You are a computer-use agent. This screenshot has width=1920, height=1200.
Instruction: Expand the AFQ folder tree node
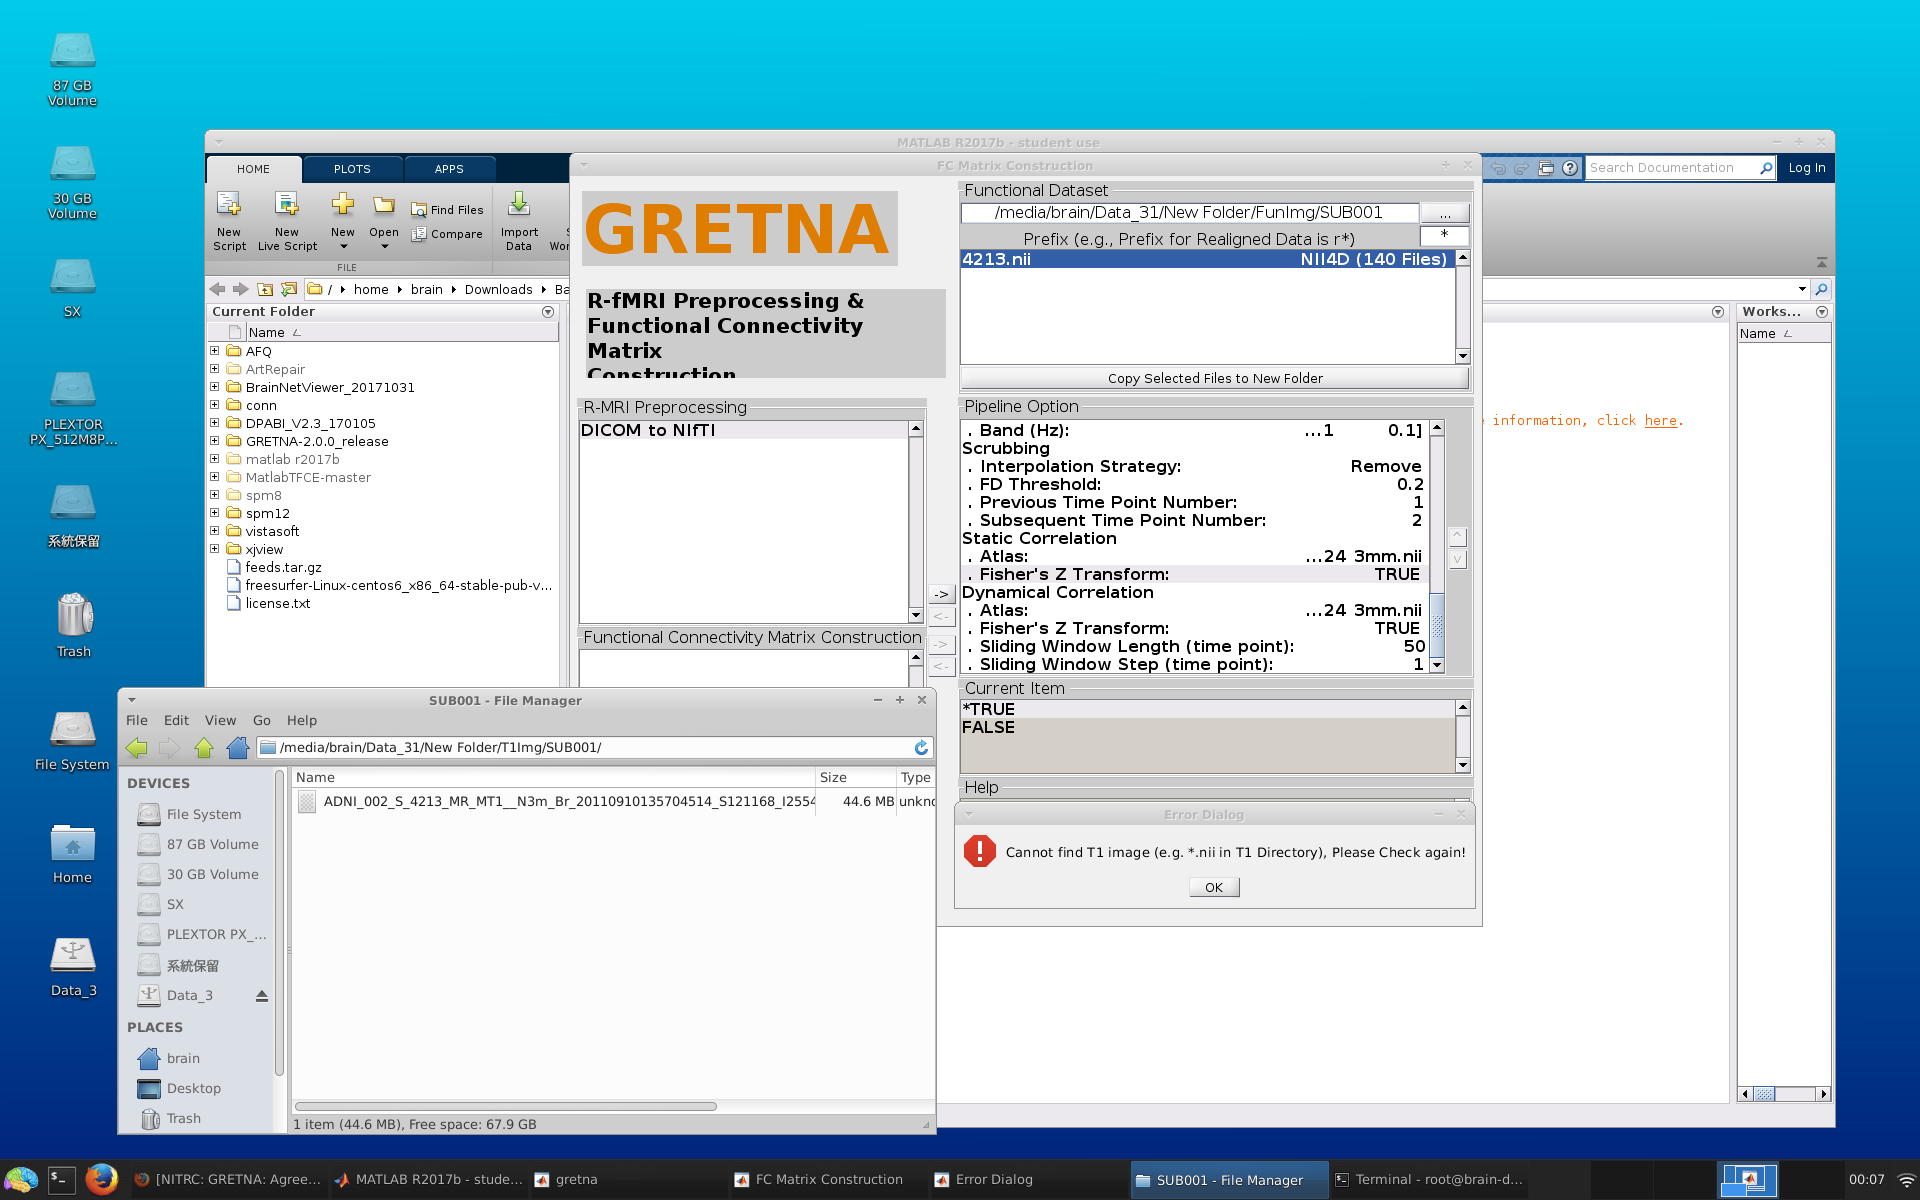[214, 351]
